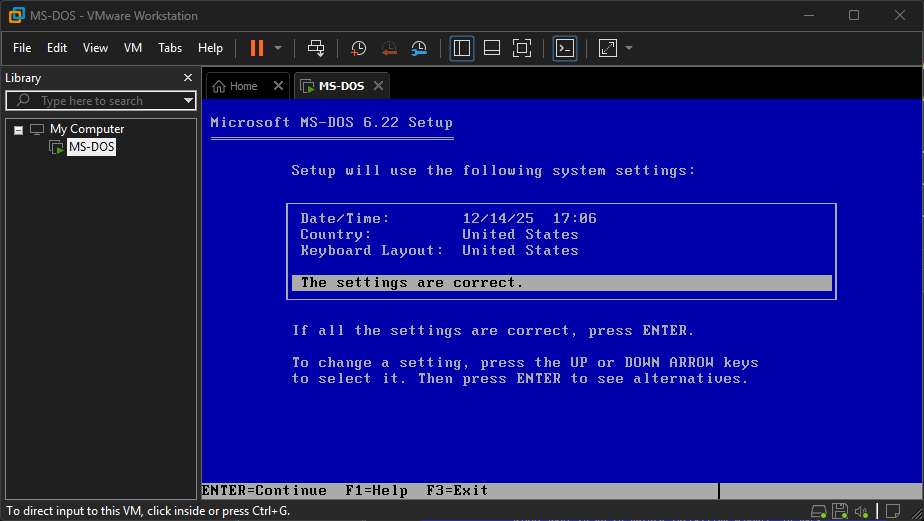This screenshot has width=924, height=521.
Task: Toggle the thumbnail bar view button
Action: (x=491, y=48)
